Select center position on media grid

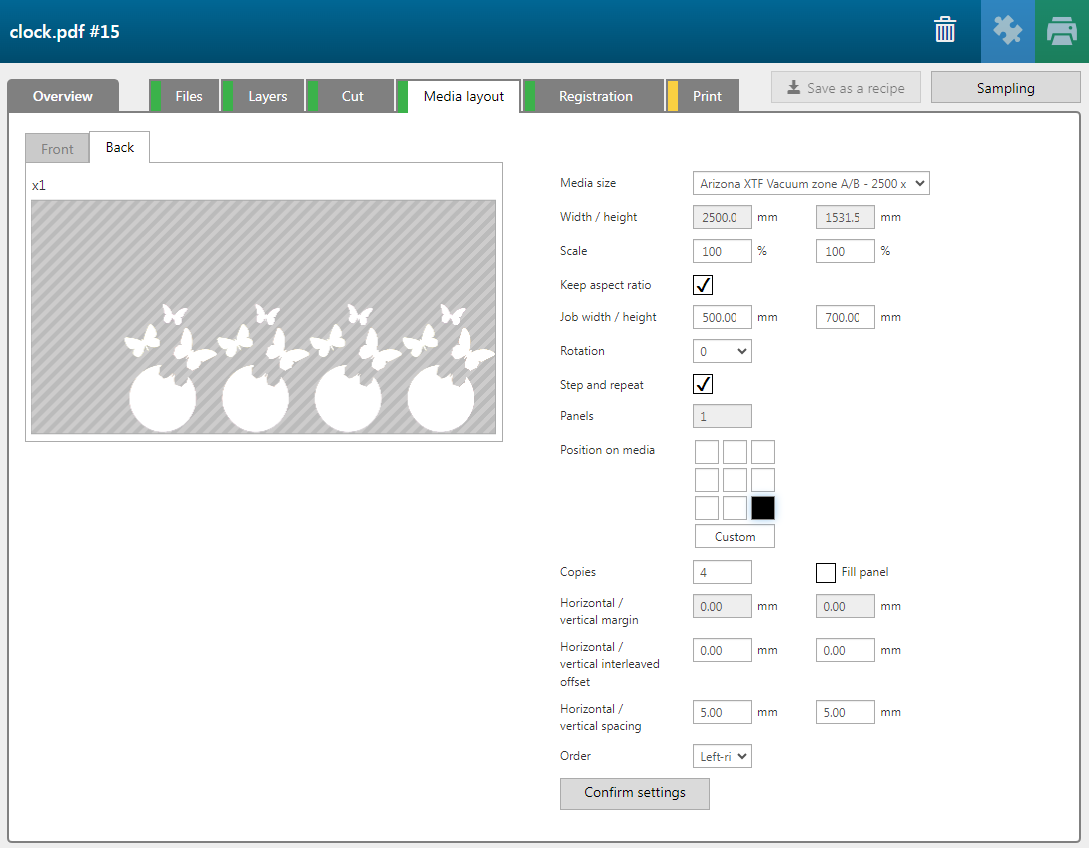735,480
